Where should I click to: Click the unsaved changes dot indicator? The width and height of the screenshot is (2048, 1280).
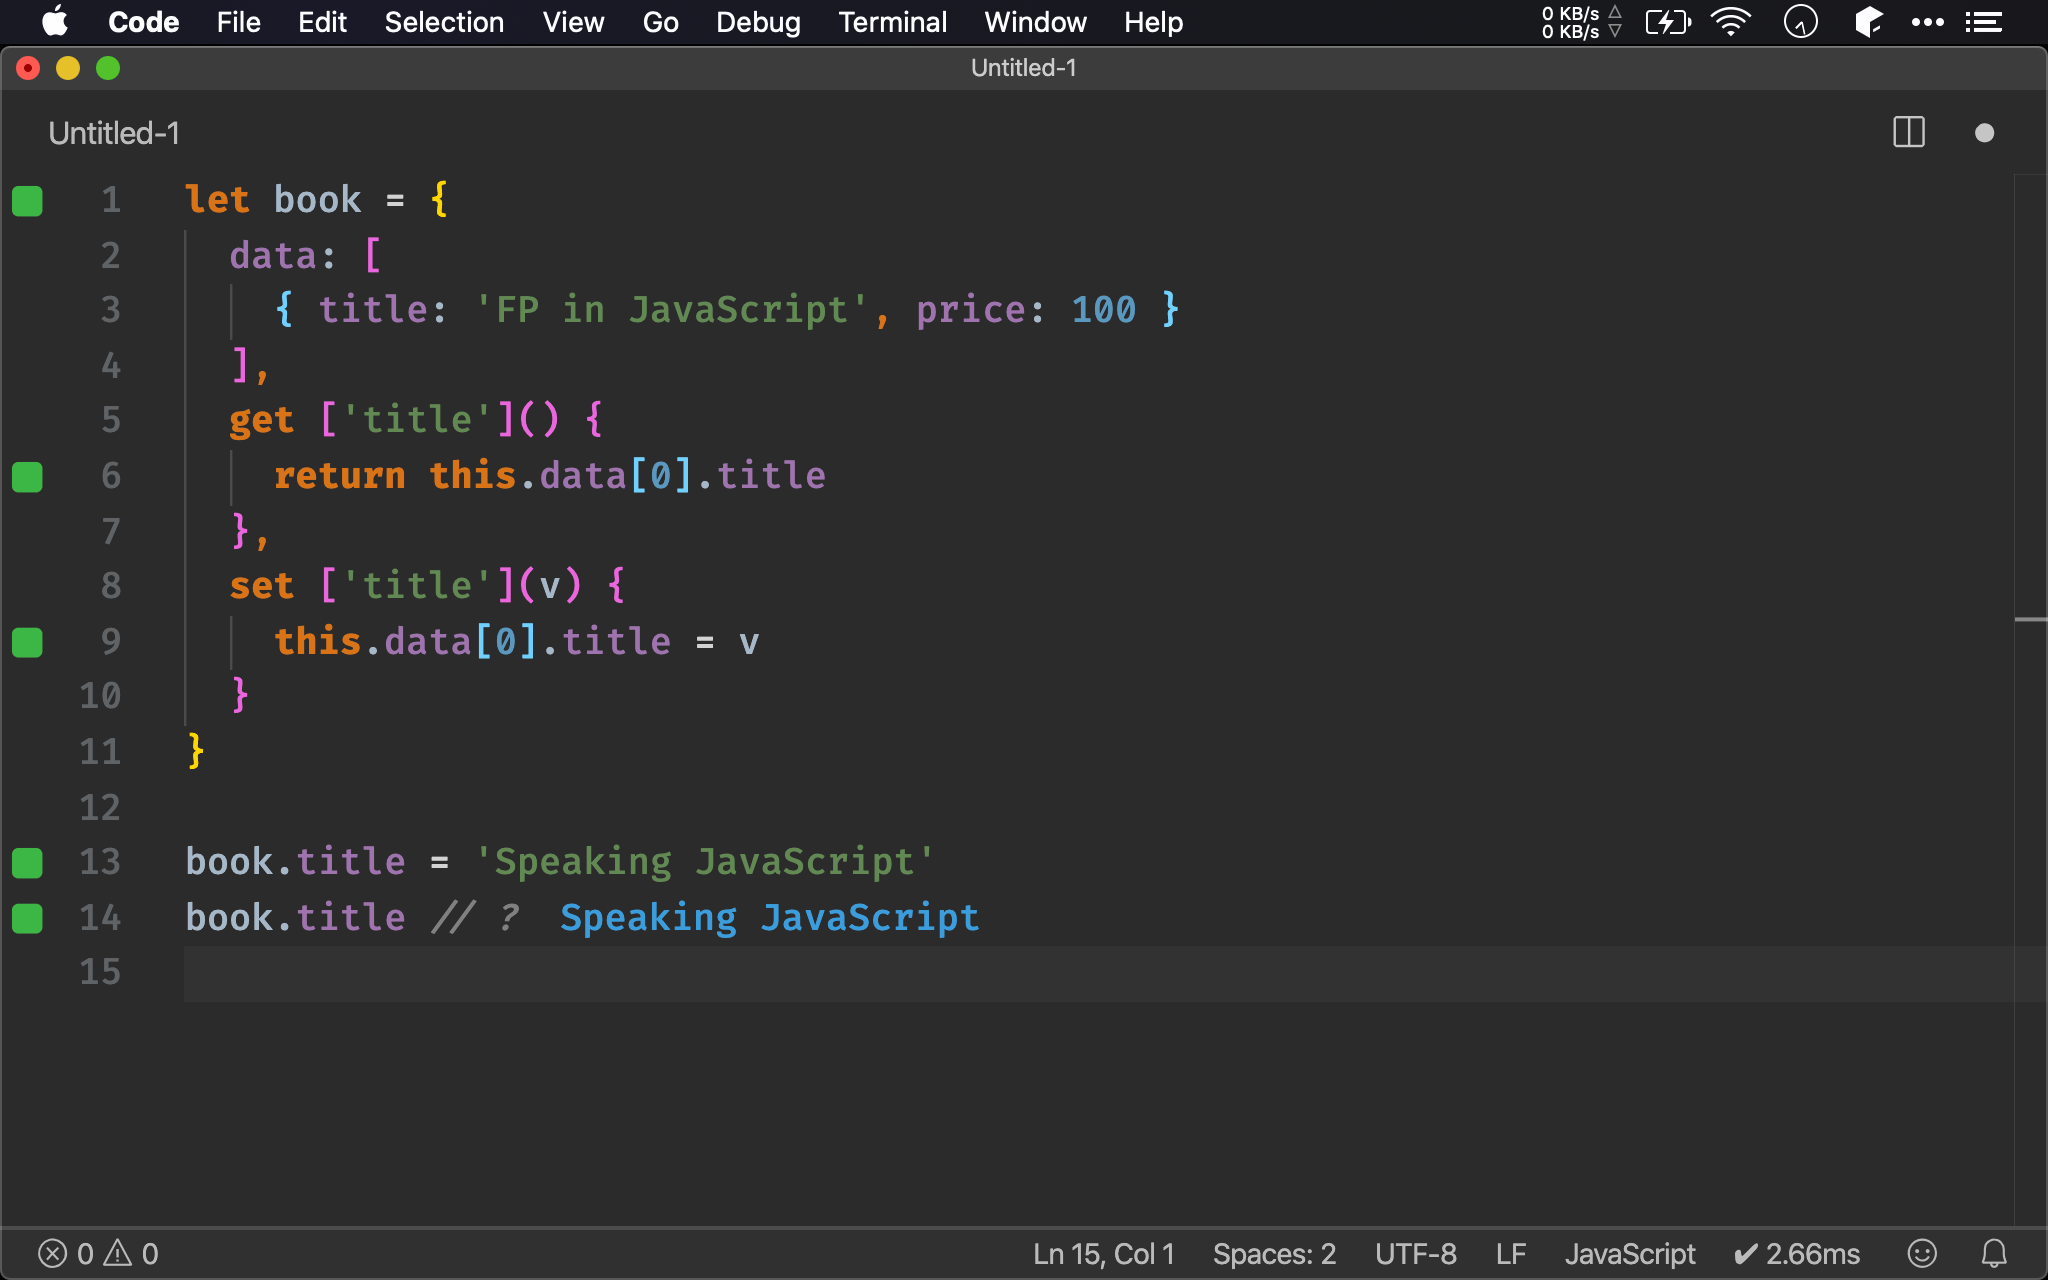coord(1984,133)
